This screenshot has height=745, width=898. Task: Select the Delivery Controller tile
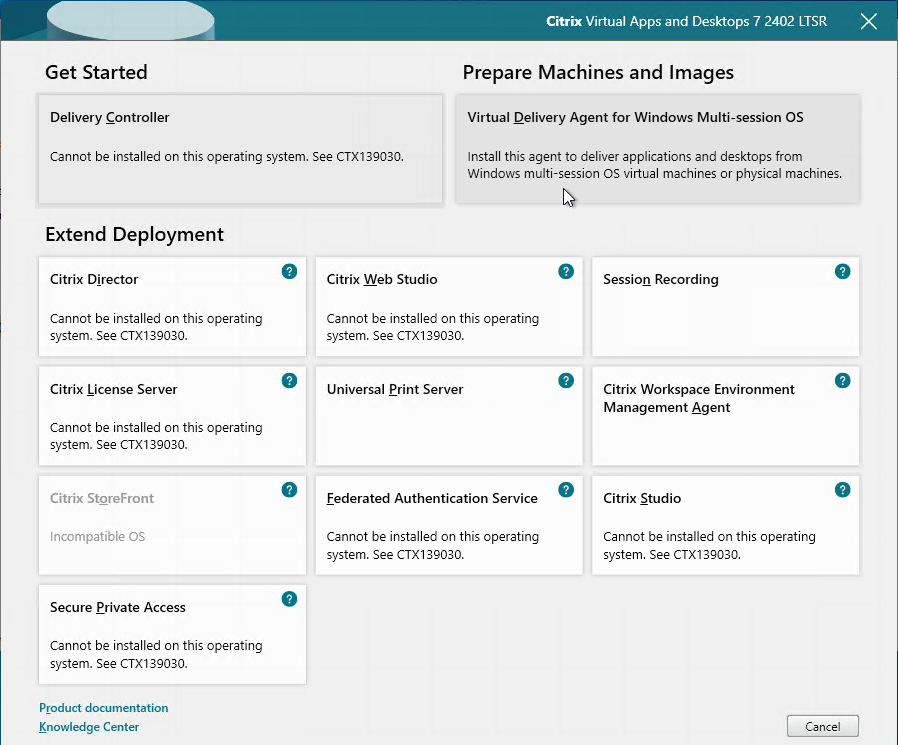pos(241,149)
